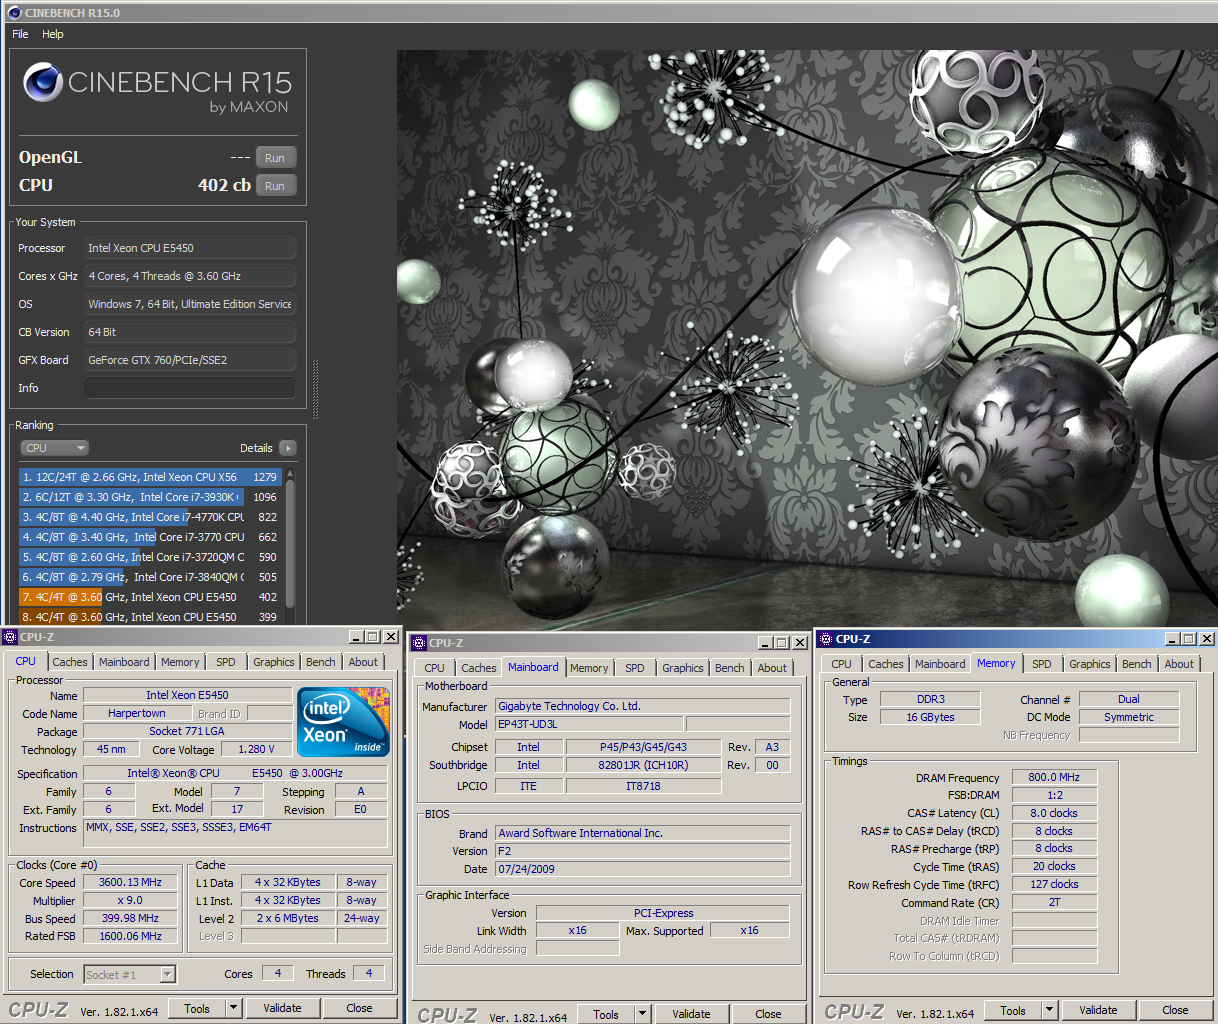Expand Tools dropdown arrow in CPU-Z CPU window
1218x1024 pixels.
click(x=234, y=1008)
